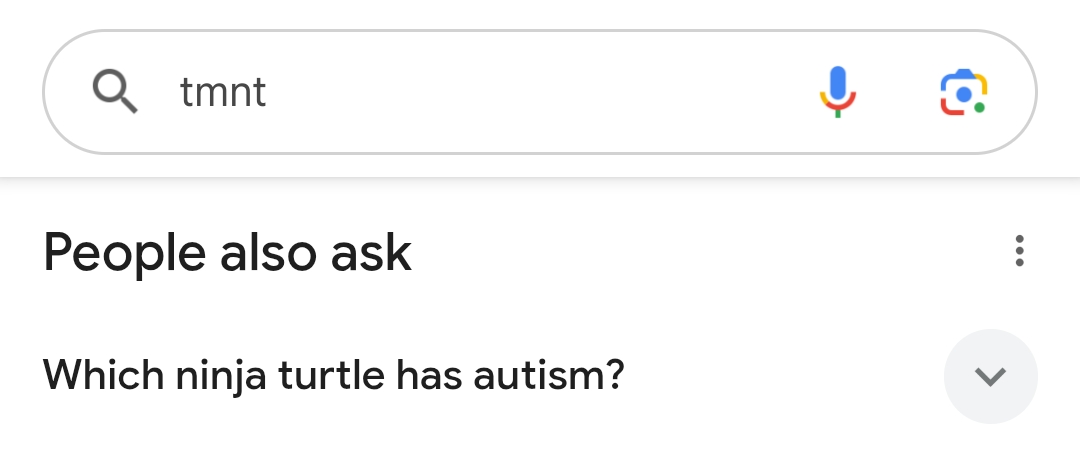Viewport: 1080px width, 454px height.
Task: Tap the microphone voice search icon
Action: tap(838, 92)
